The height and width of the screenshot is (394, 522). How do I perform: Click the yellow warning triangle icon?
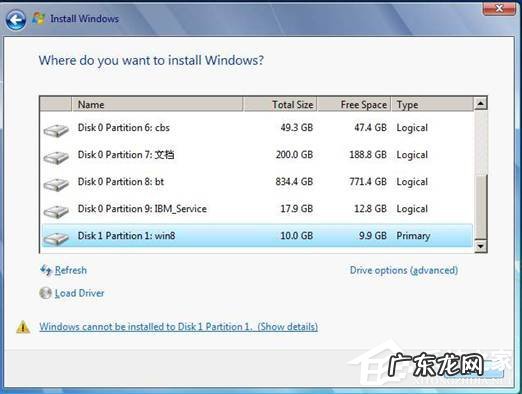pos(23,327)
